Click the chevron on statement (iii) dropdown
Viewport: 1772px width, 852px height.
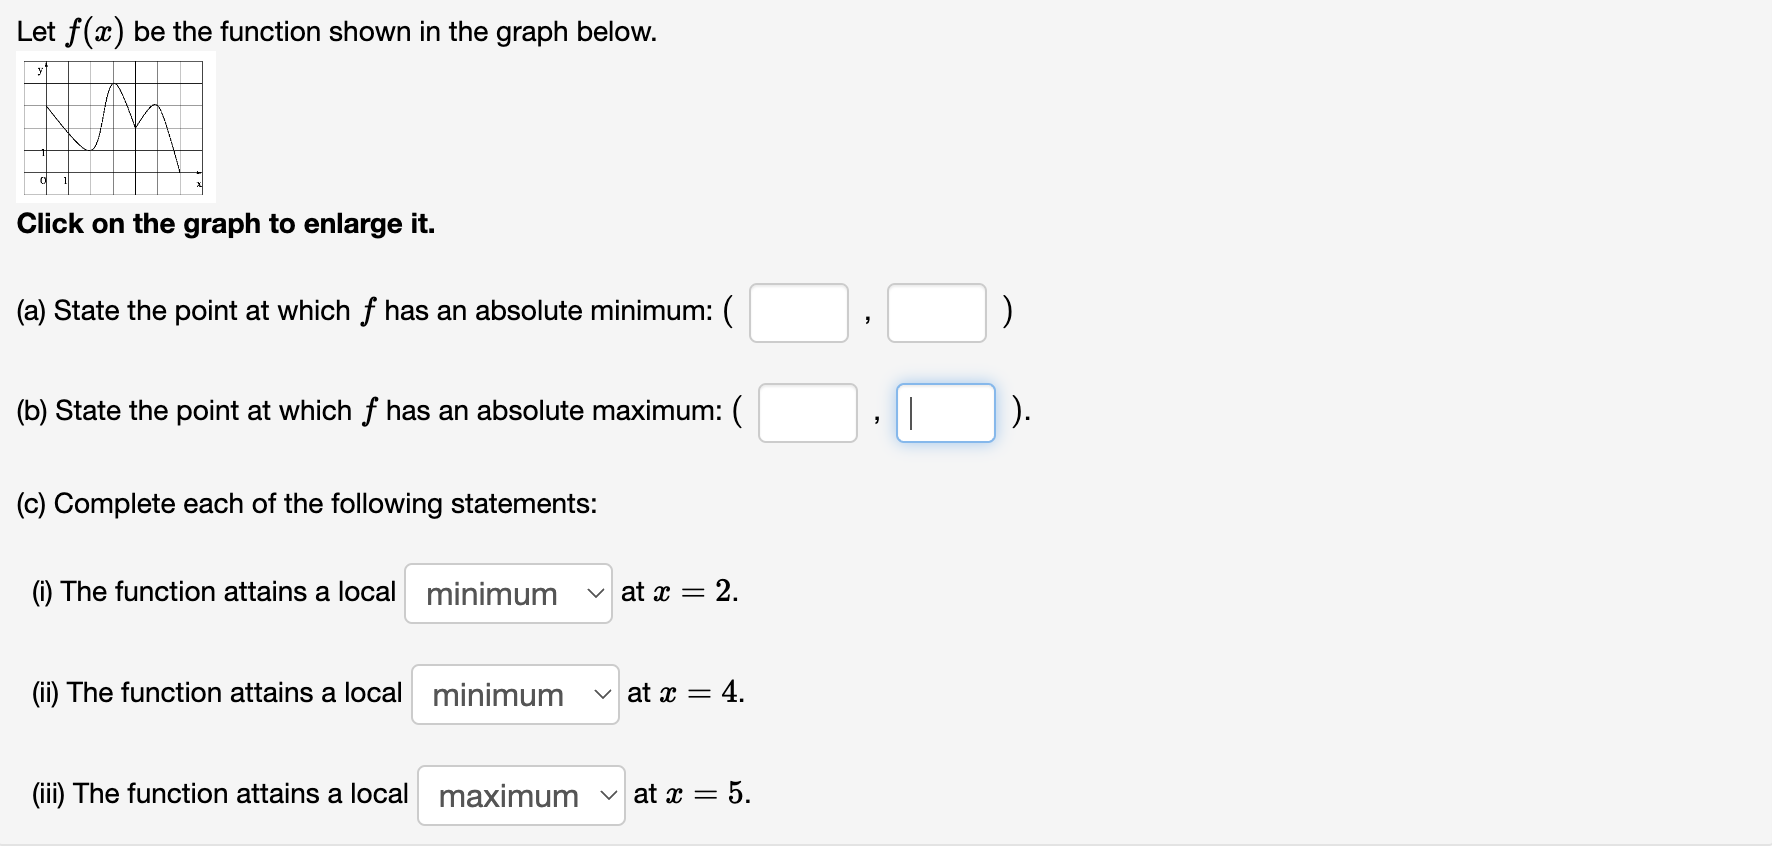(x=608, y=795)
